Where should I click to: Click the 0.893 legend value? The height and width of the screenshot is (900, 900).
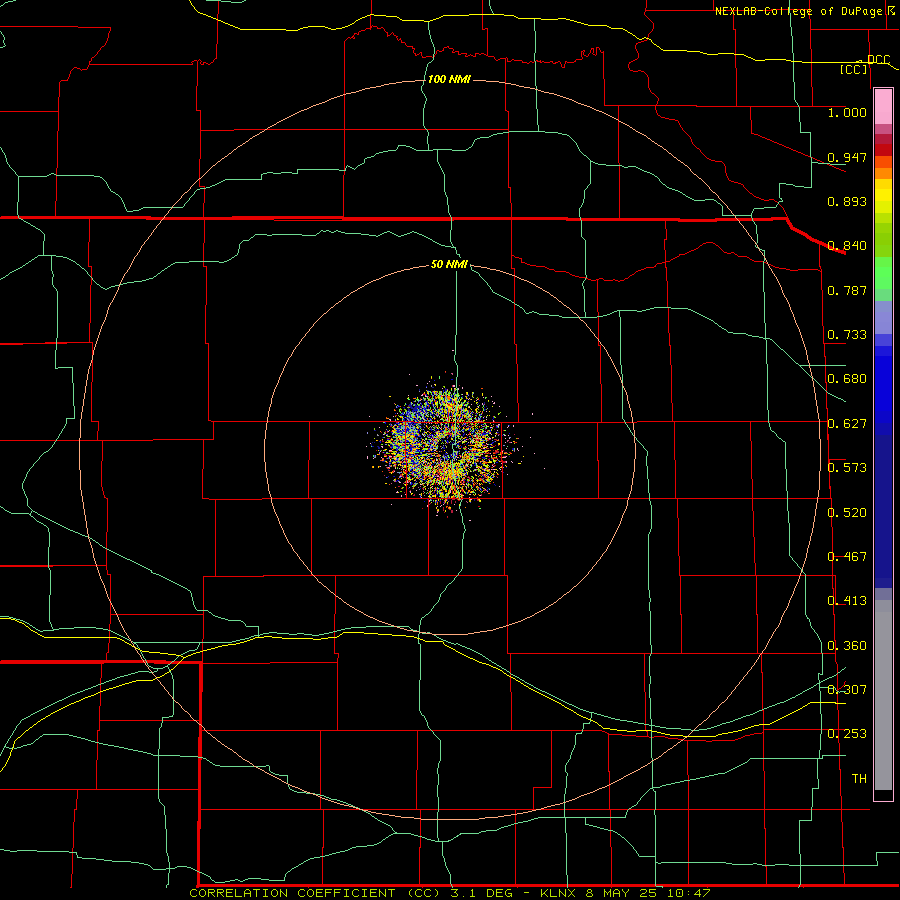847,201
